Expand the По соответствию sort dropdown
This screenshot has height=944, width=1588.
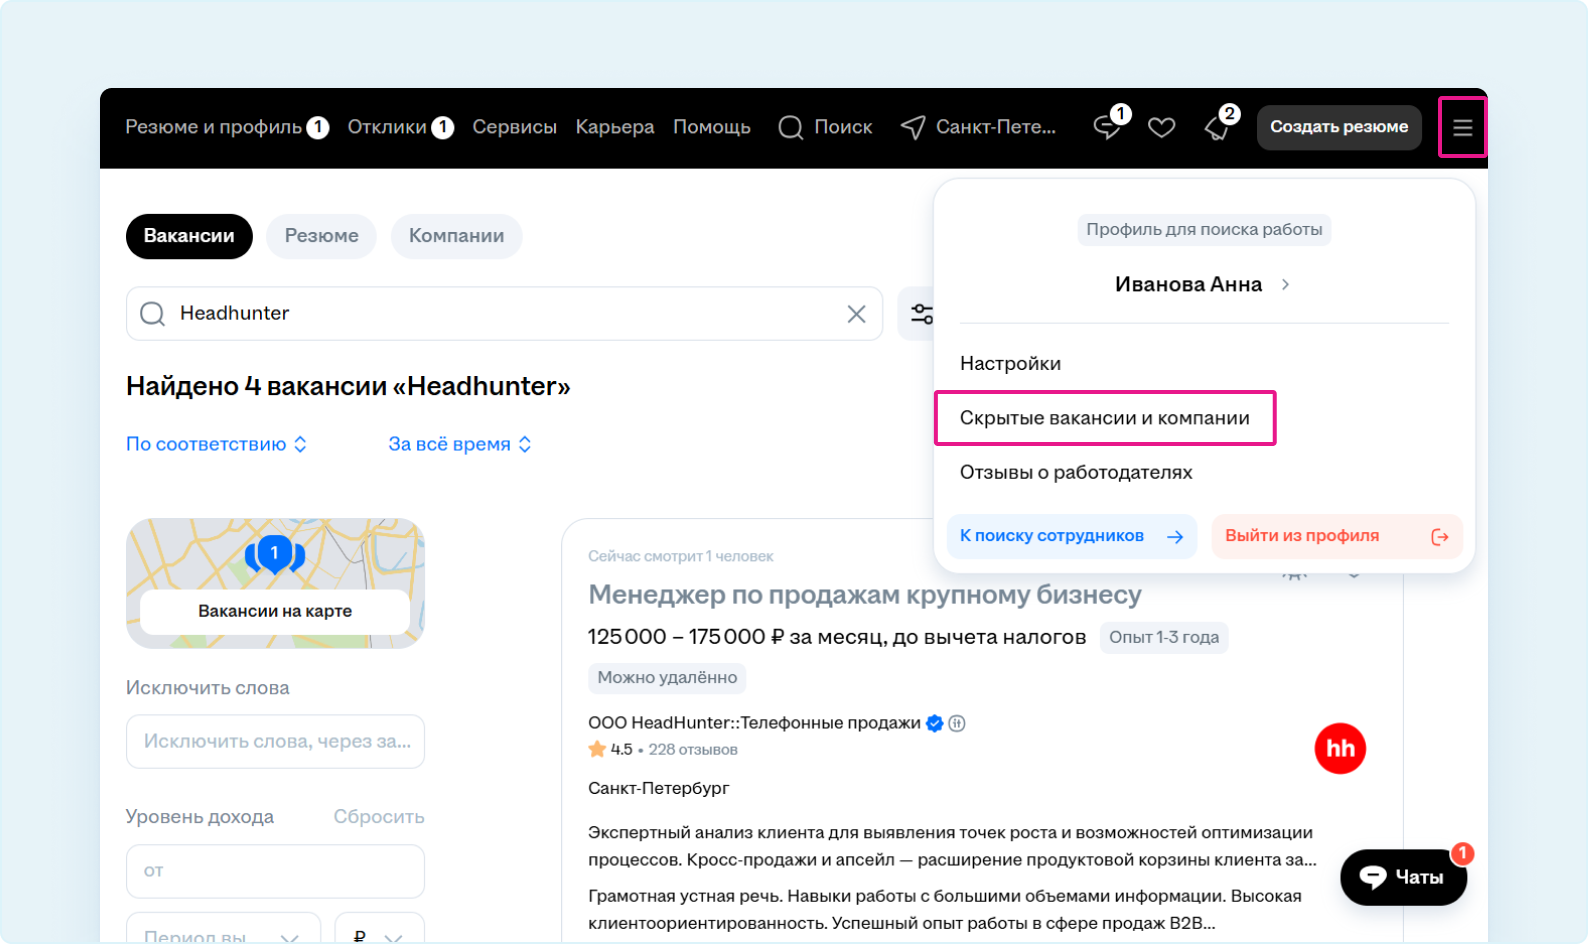tap(216, 444)
